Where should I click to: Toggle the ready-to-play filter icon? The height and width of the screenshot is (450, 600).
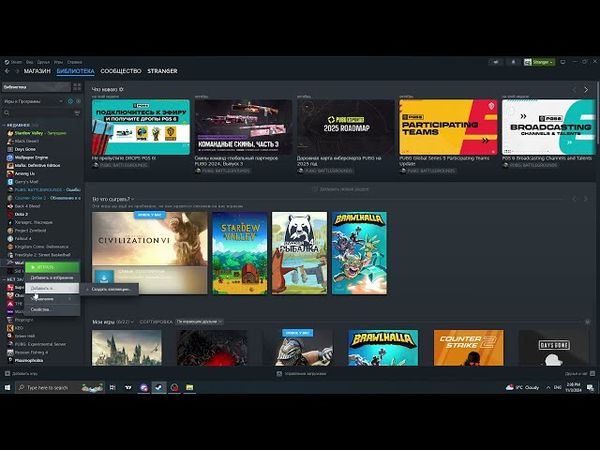(78, 101)
